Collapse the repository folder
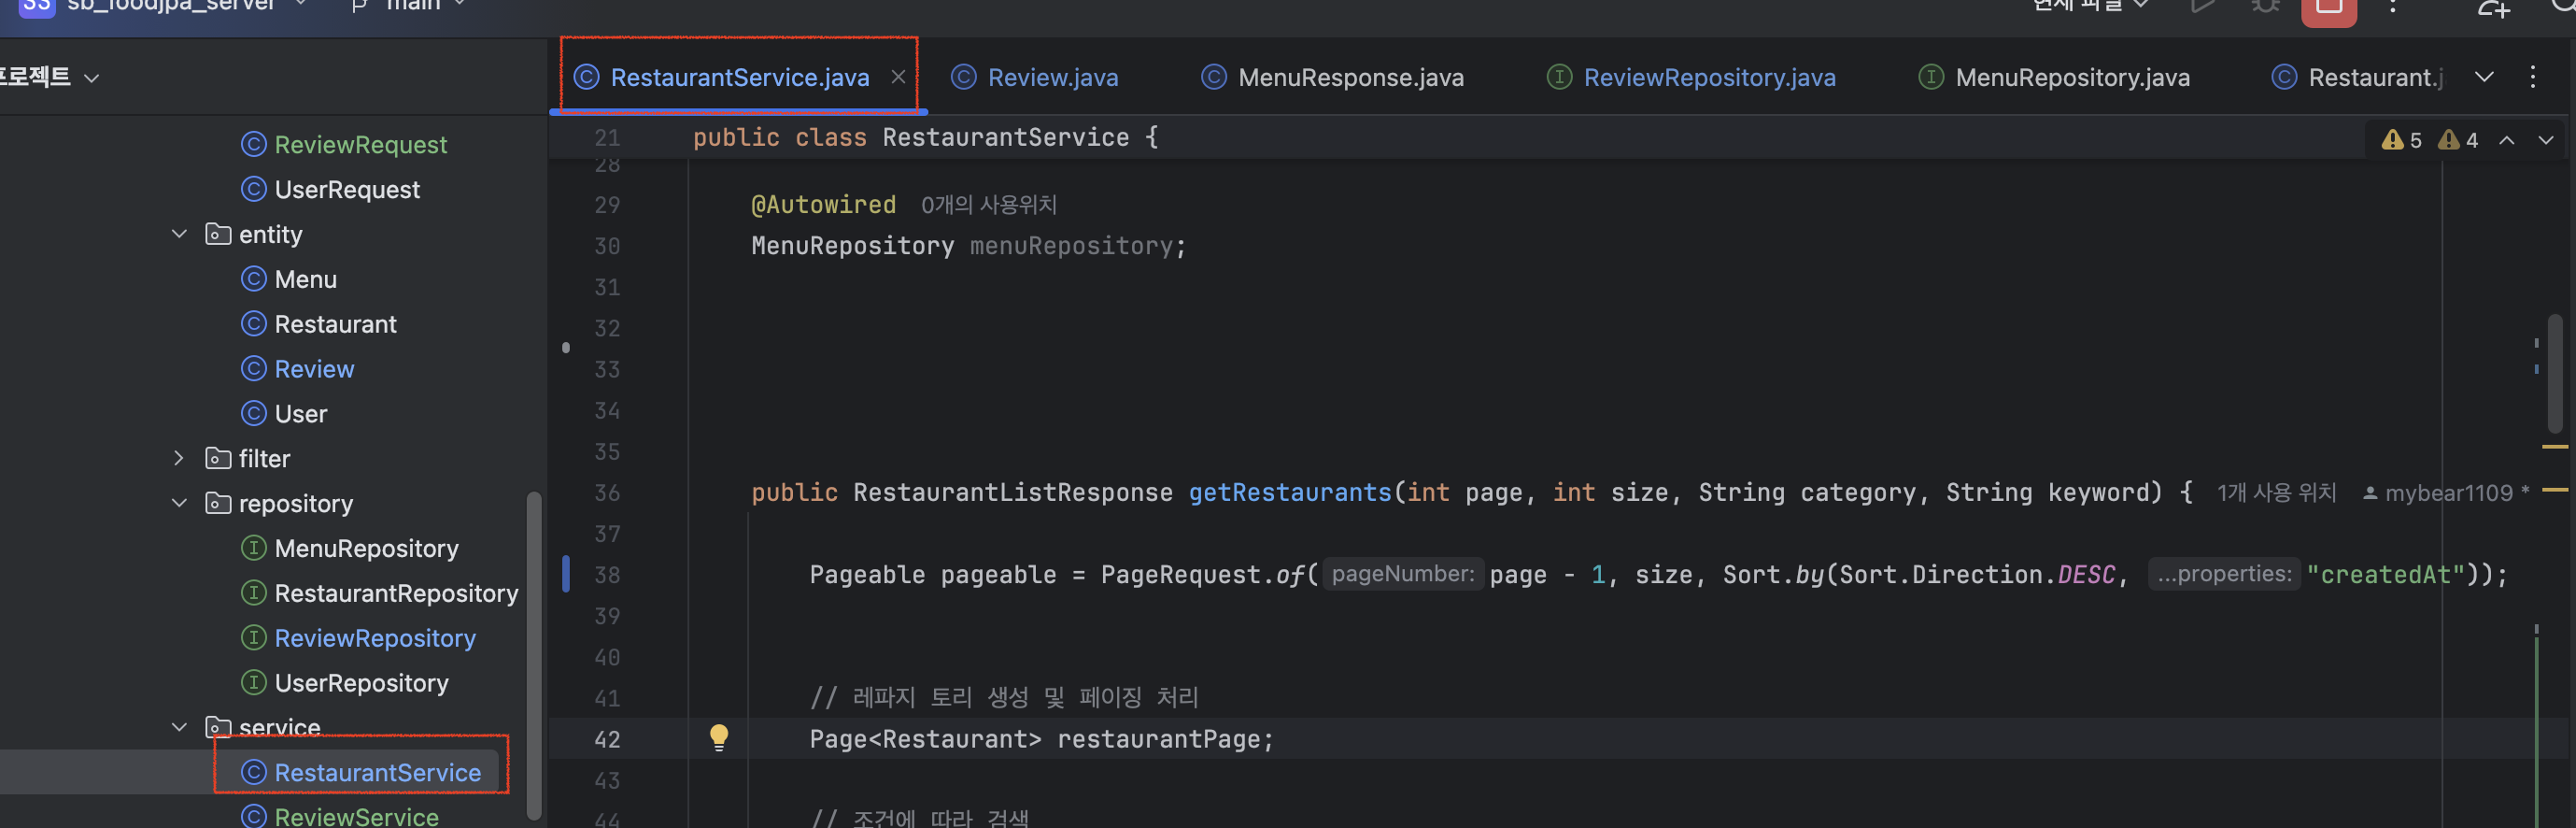This screenshot has width=2576, height=828. (179, 503)
